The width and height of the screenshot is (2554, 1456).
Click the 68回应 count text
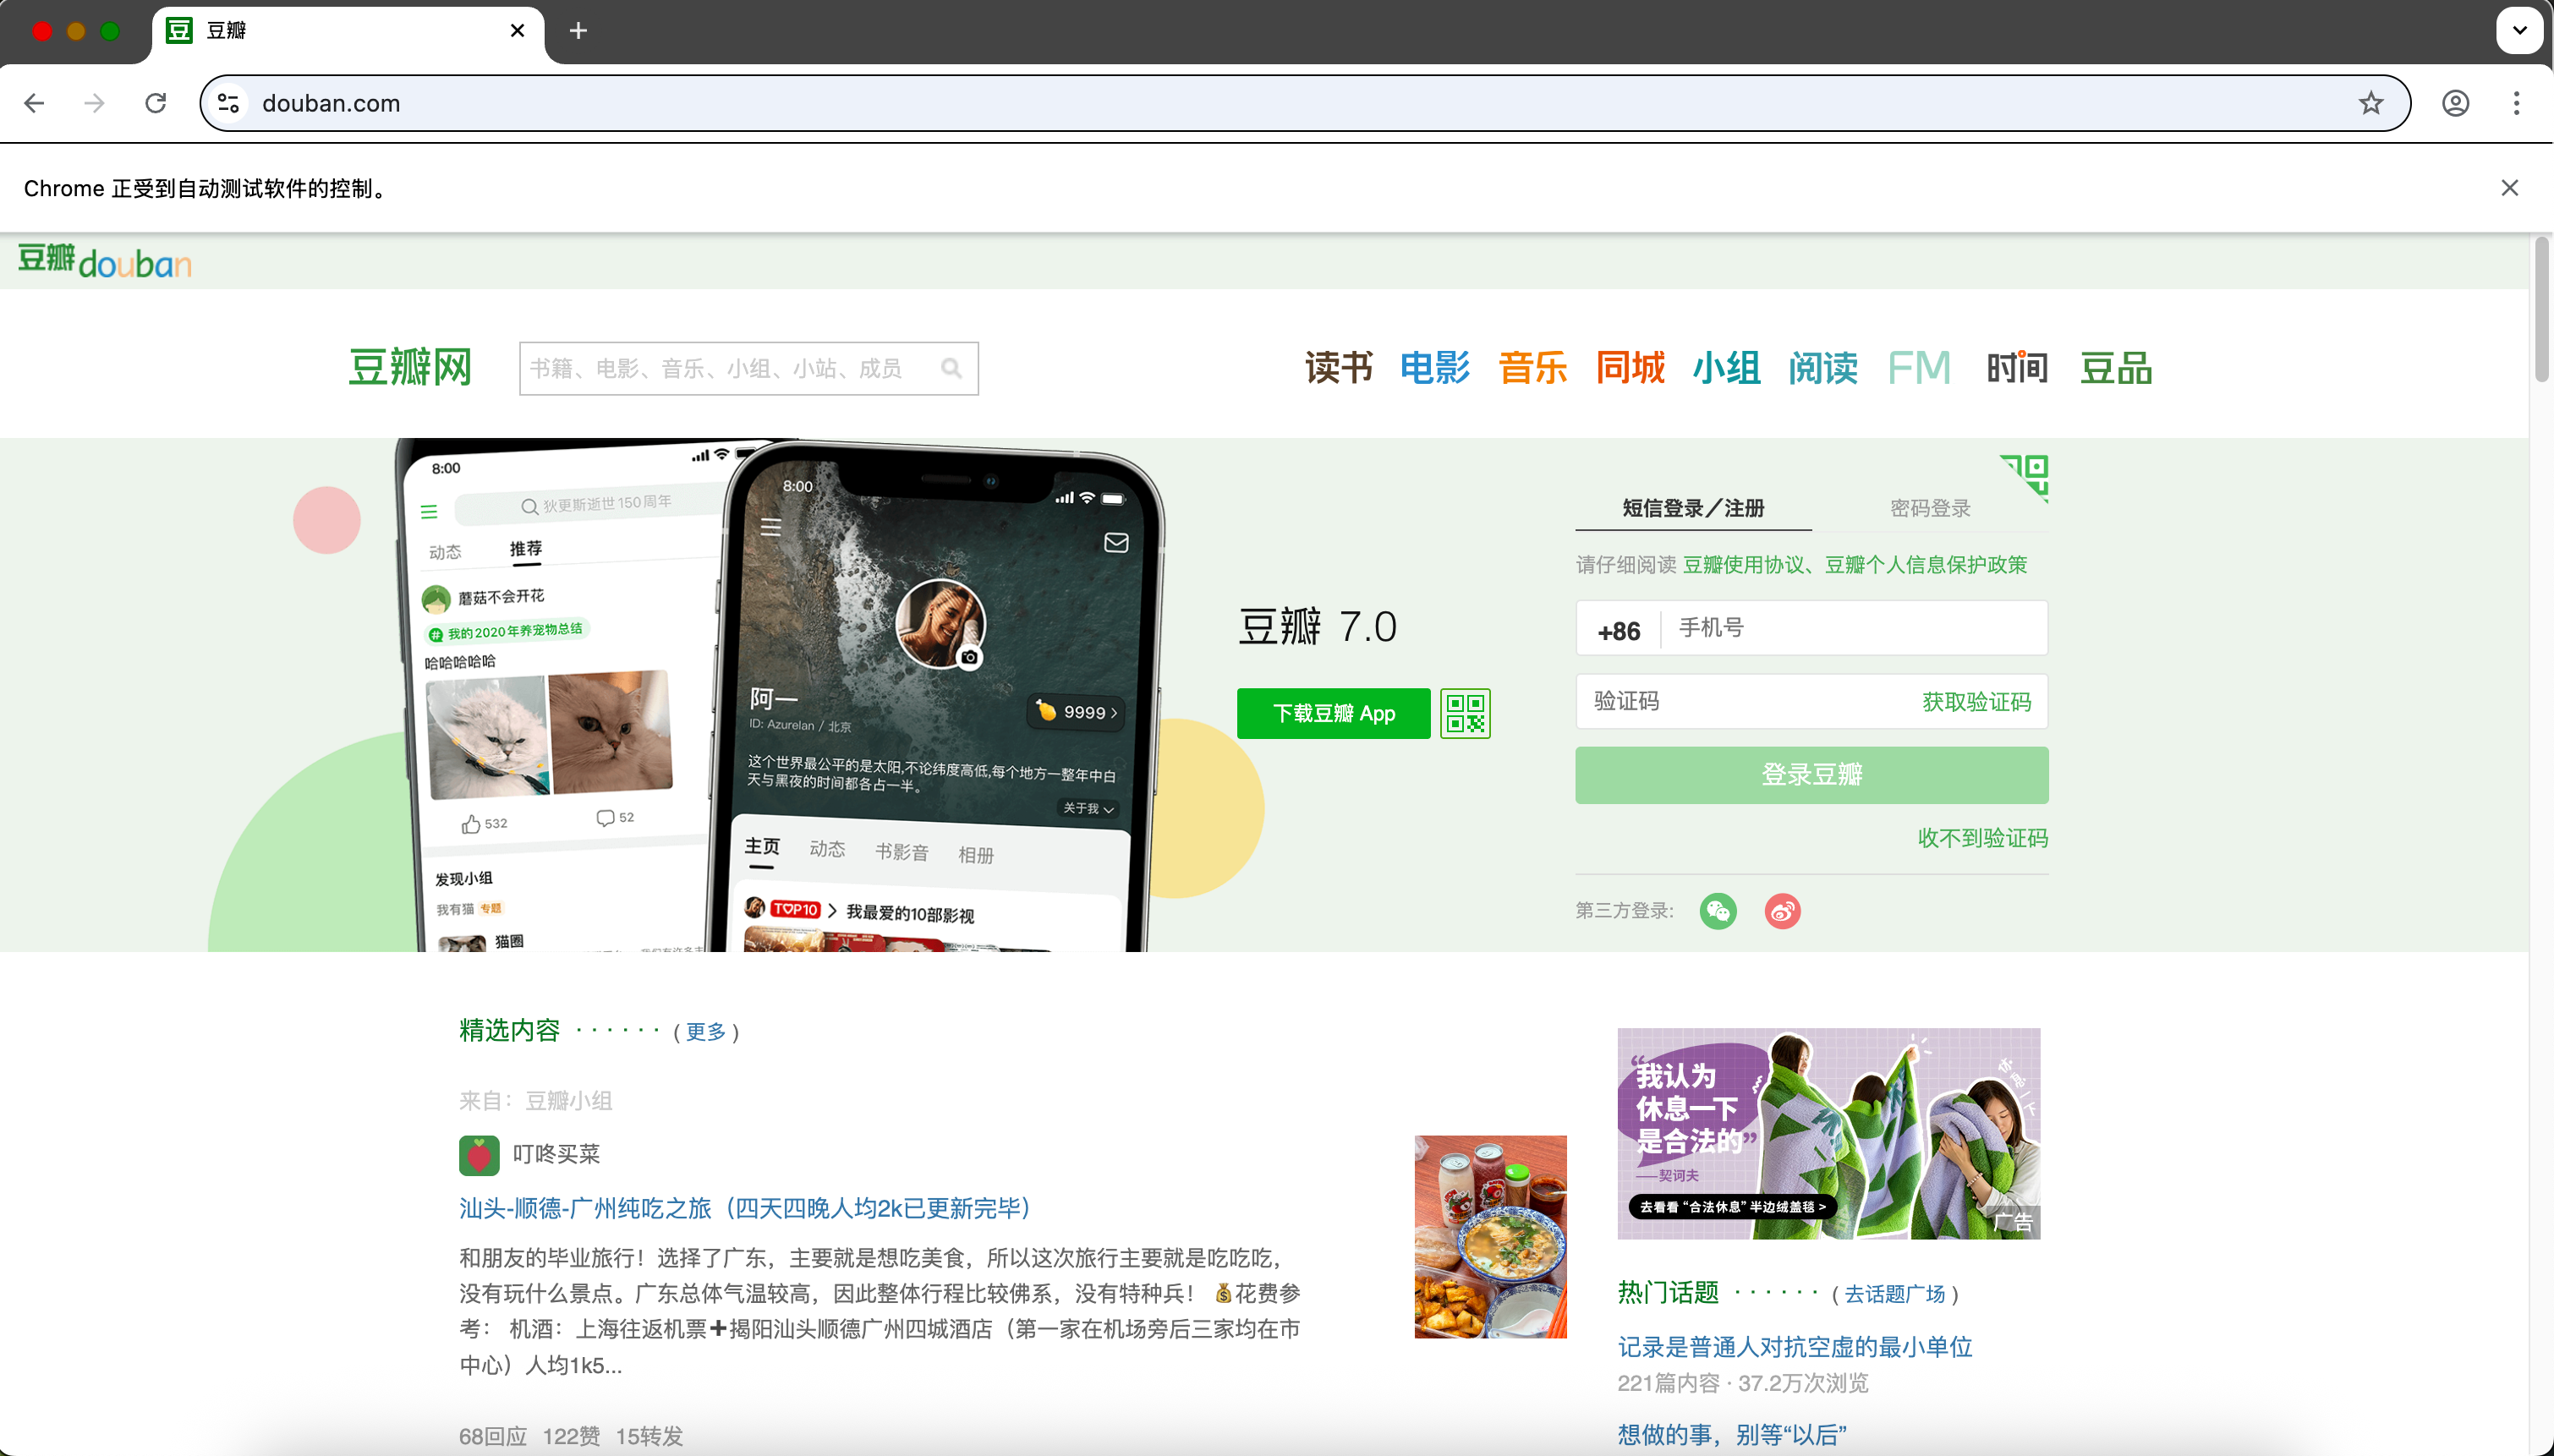tap(493, 1436)
